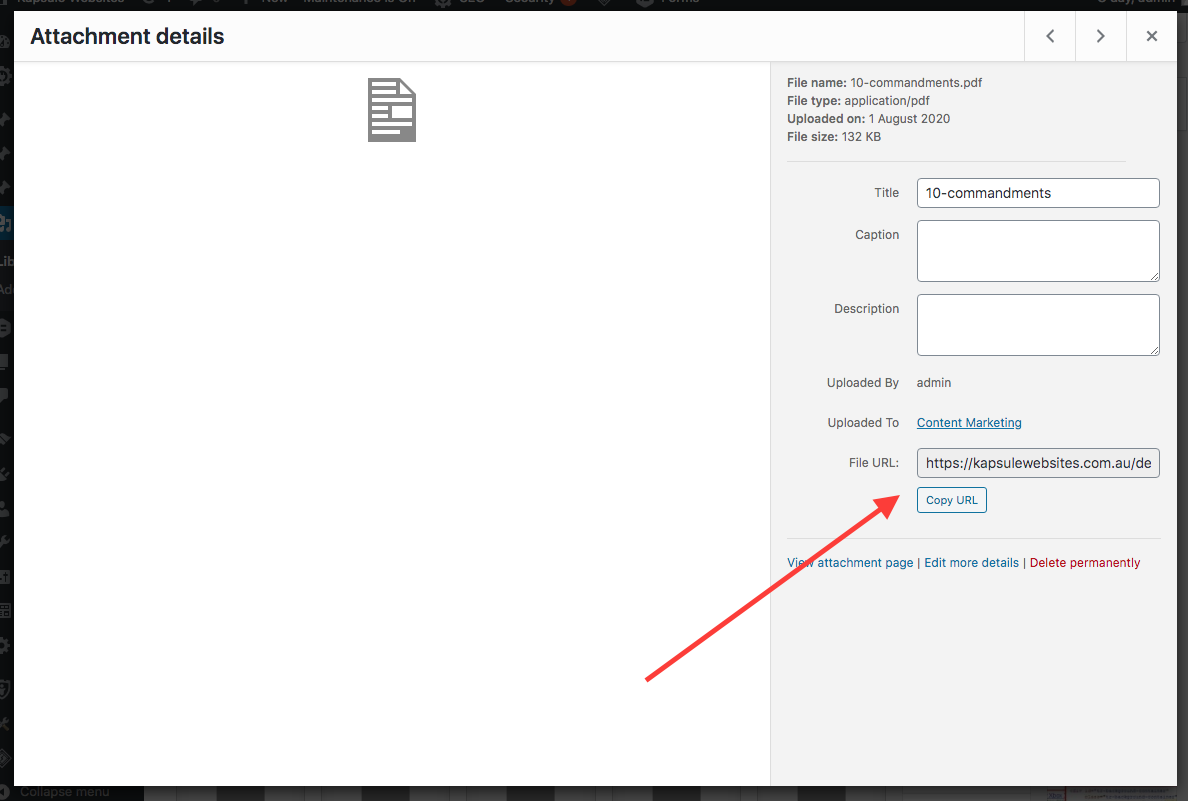Open the Content Marketing link
This screenshot has height=801, width=1188.
point(968,422)
